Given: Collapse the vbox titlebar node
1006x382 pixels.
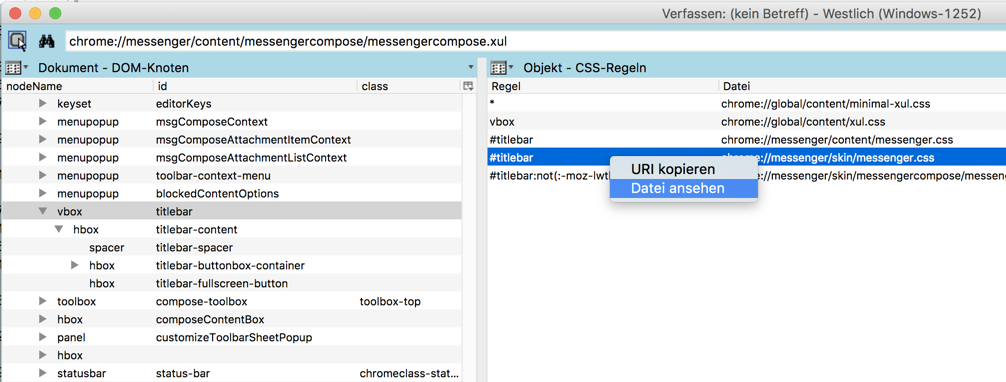Looking at the screenshot, I should tap(43, 211).
